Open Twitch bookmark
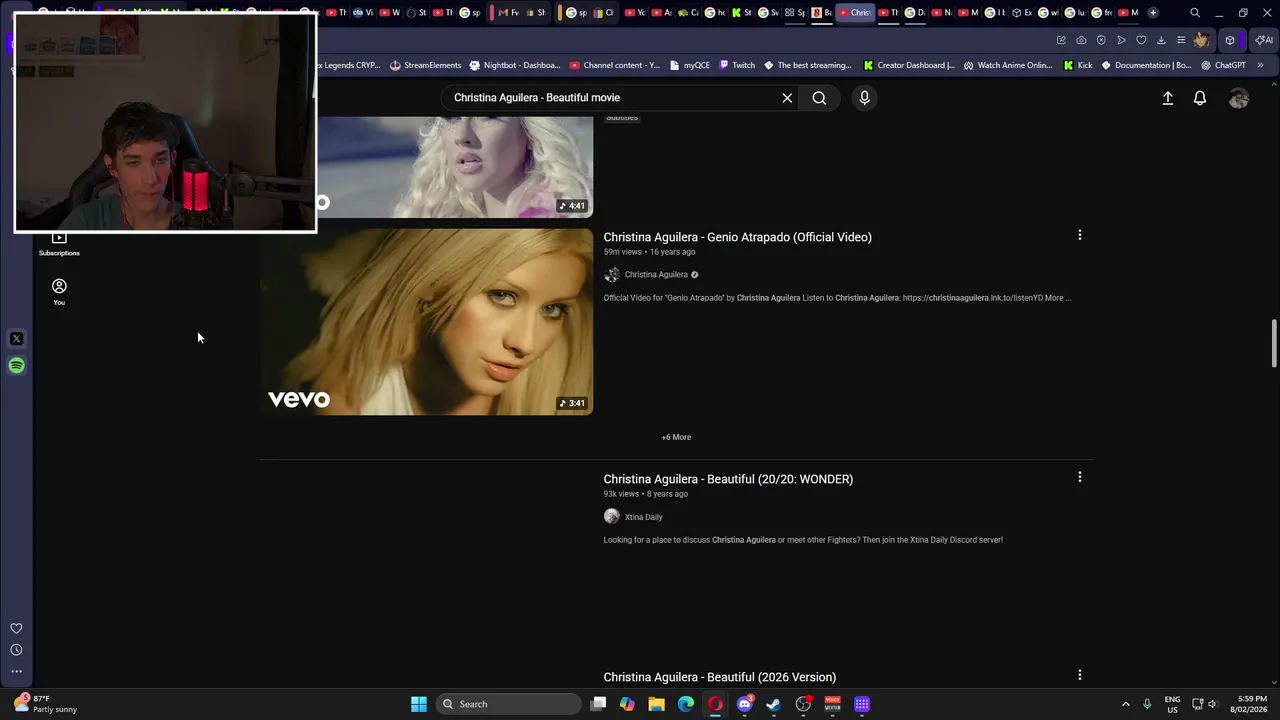The height and width of the screenshot is (720, 1280). pyautogui.click(x=737, y=65)
